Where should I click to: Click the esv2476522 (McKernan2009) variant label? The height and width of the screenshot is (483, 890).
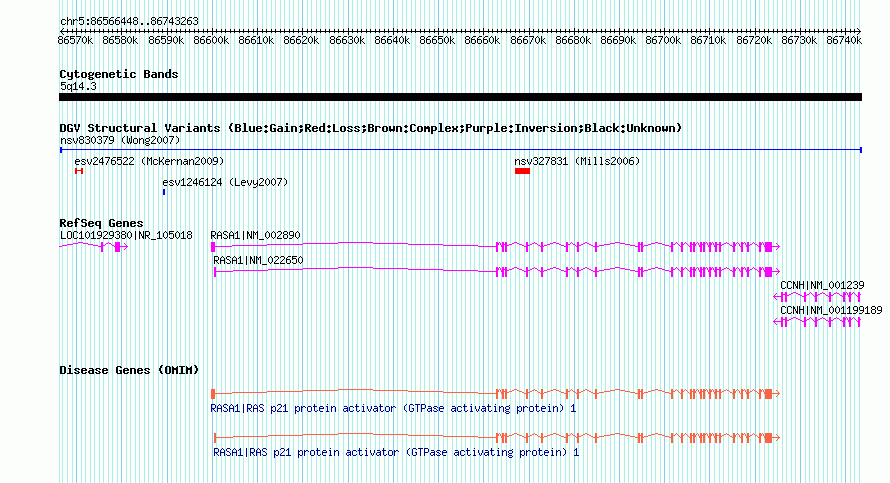pyautogui.click(x=149, y=161)
